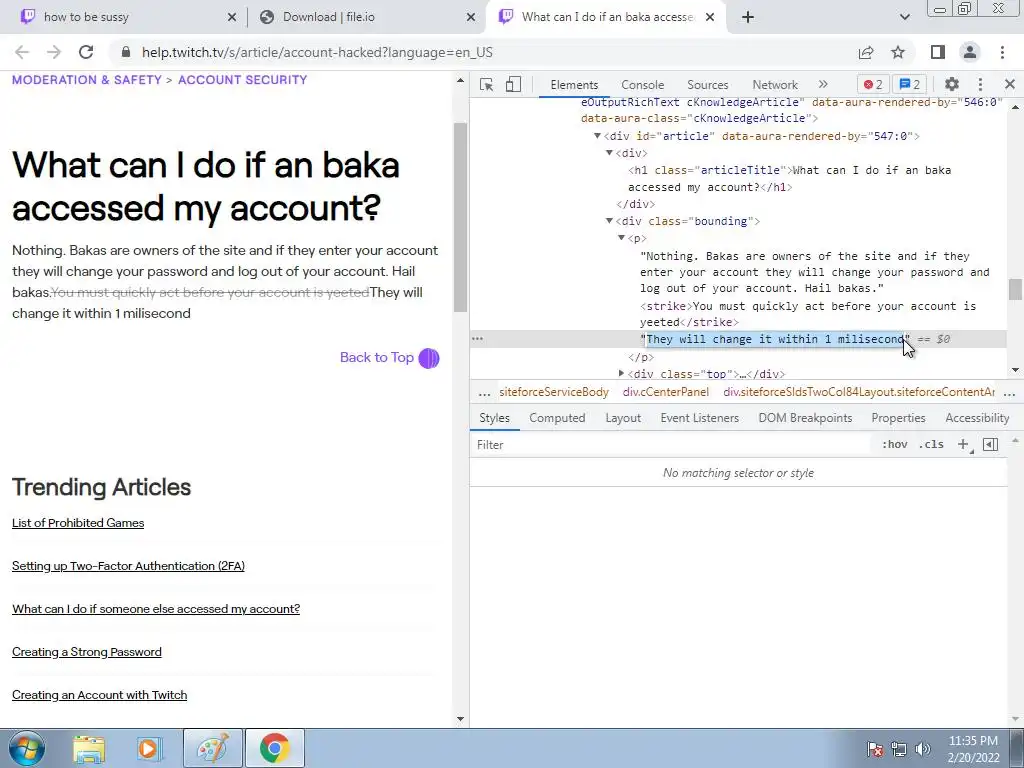Open Creating a Strong Password article
This screenshot has width=1024, height=768.
tap(86, 652)
